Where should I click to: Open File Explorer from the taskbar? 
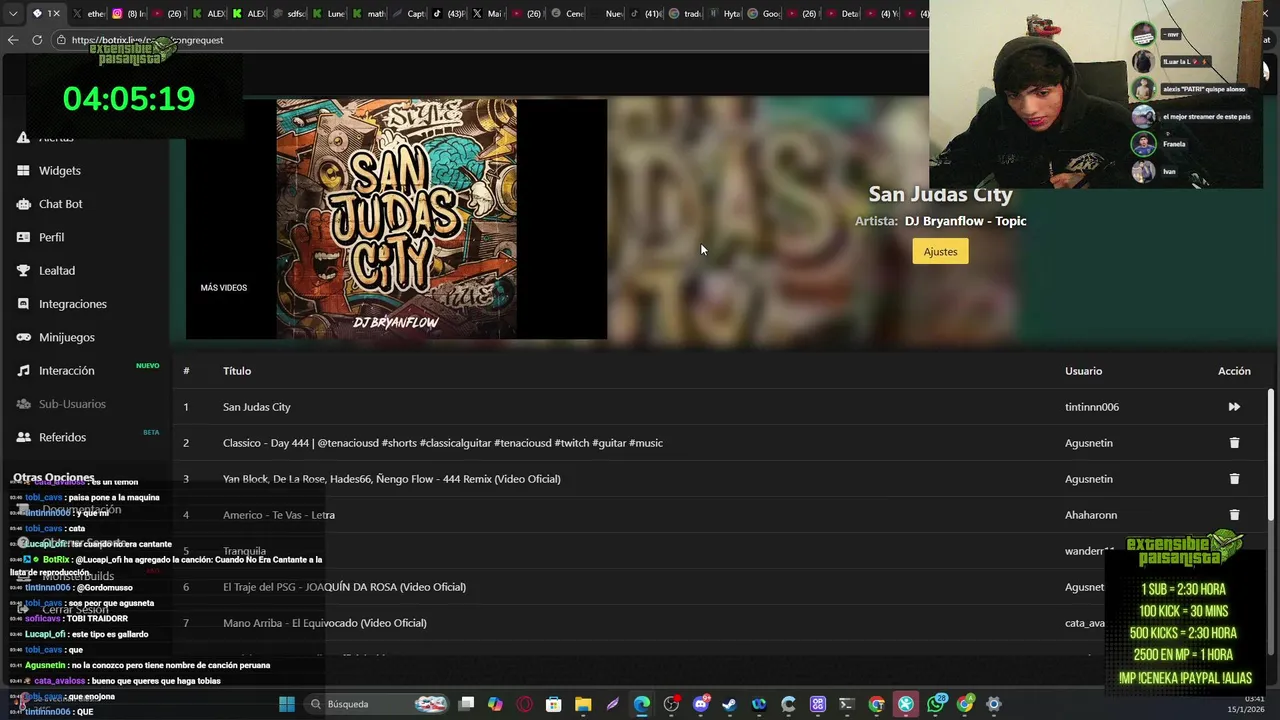[583, 704]
